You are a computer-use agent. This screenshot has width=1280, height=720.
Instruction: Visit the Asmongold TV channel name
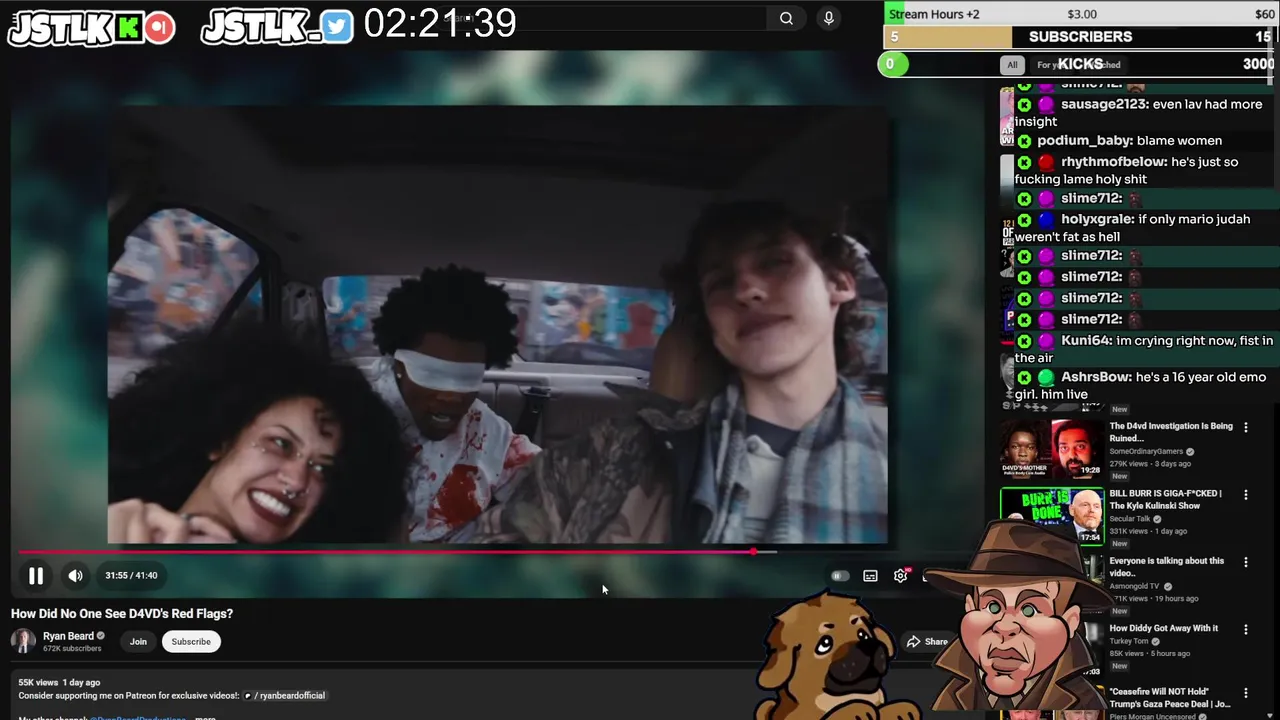[1134, 586]
